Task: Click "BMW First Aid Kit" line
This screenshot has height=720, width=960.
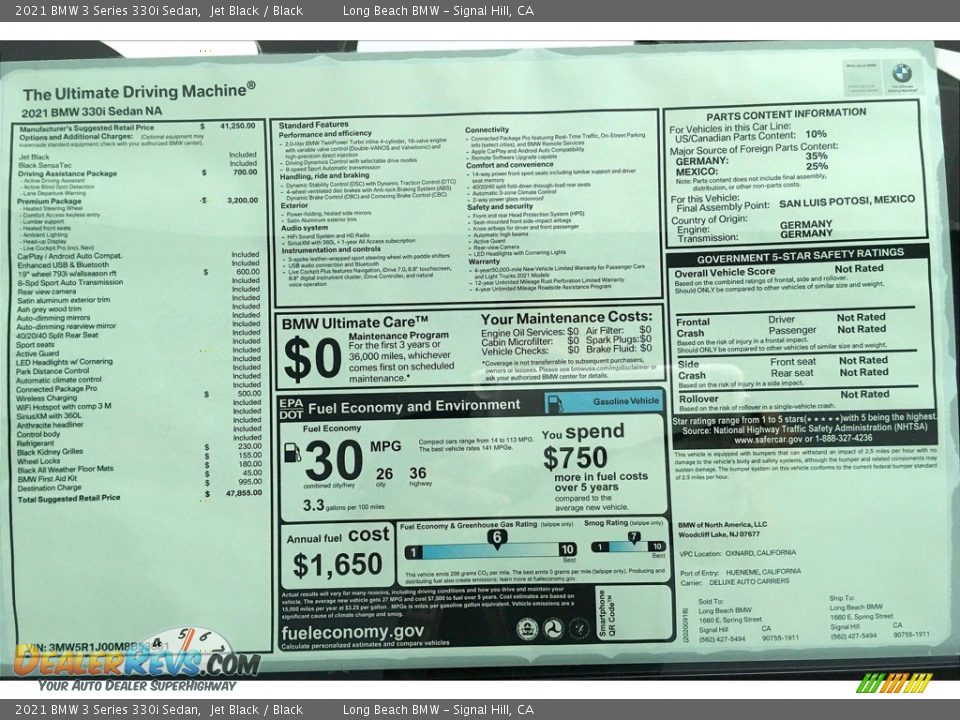Action: 47,479
